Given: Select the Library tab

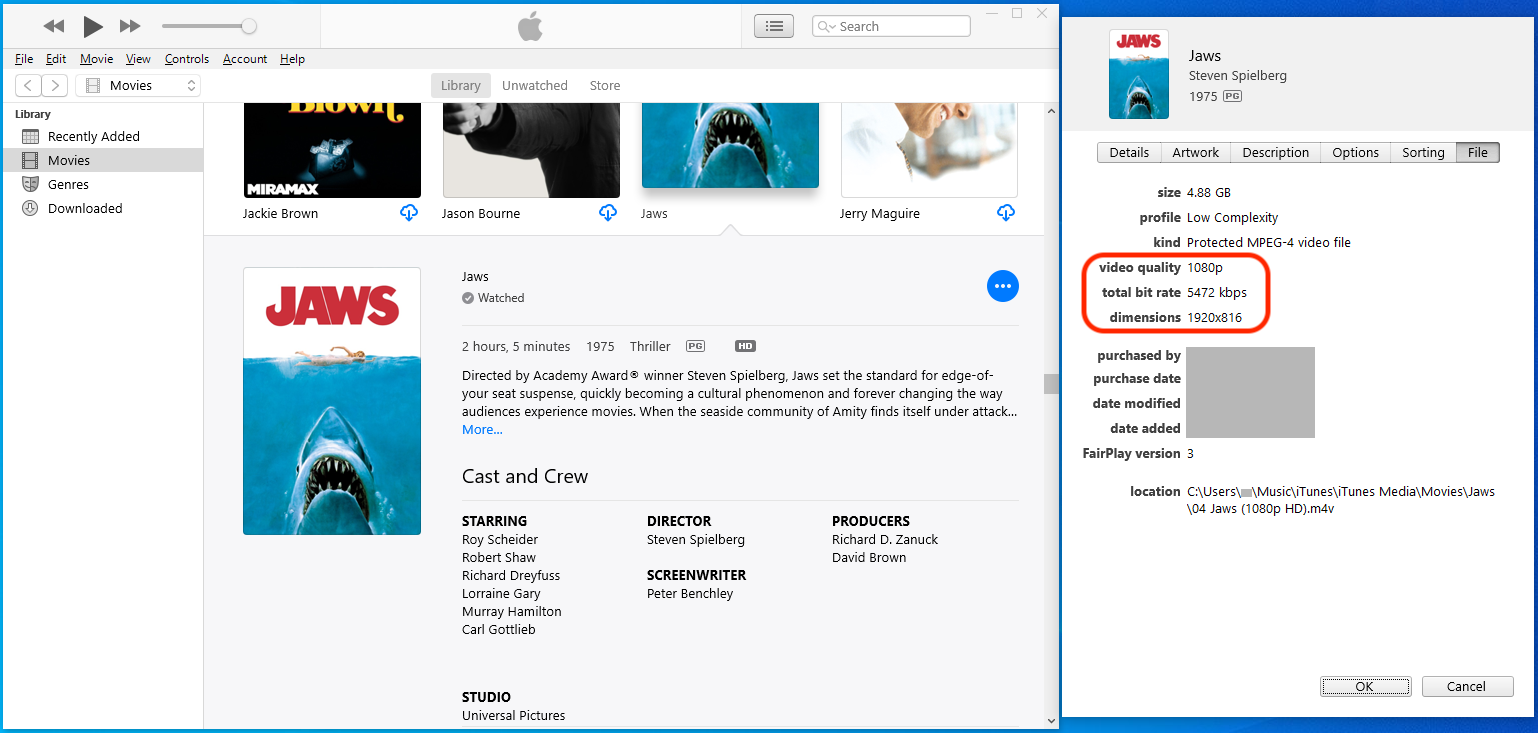Looking at the screenshot, I should pyautogui.click(x=461, y=86).
